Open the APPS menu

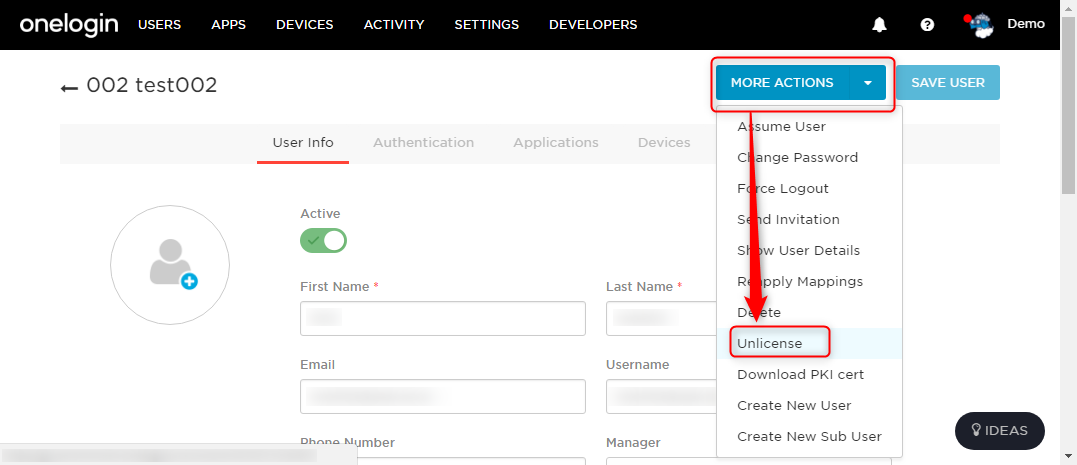pyautogui.click(x=229, y=25)
